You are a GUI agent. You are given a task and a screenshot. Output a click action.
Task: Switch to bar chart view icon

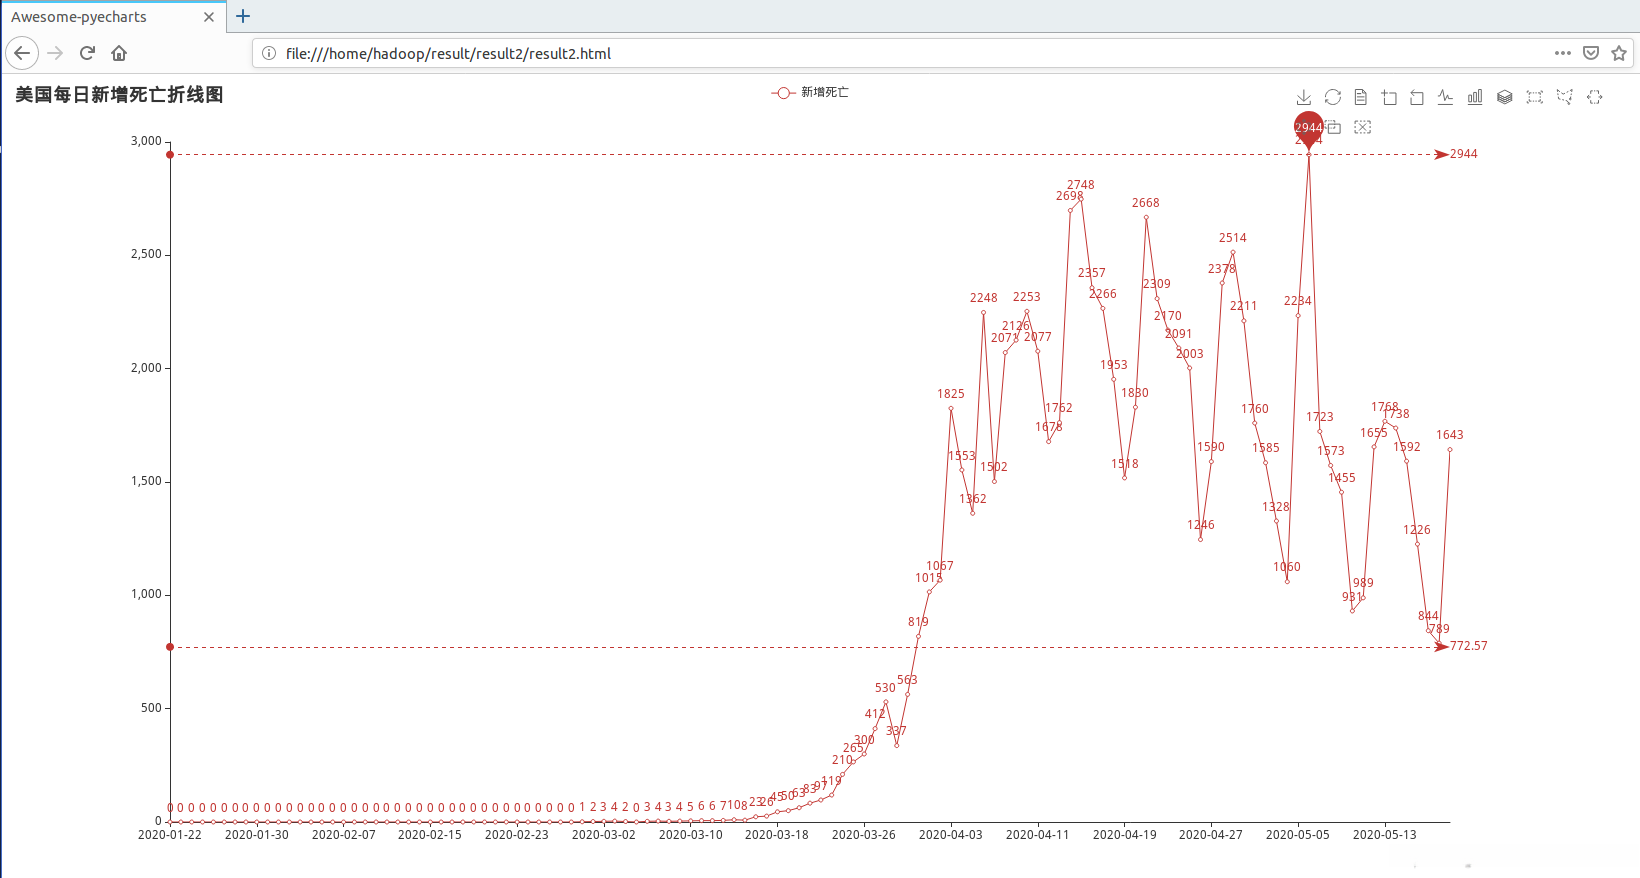(1475, 97)
